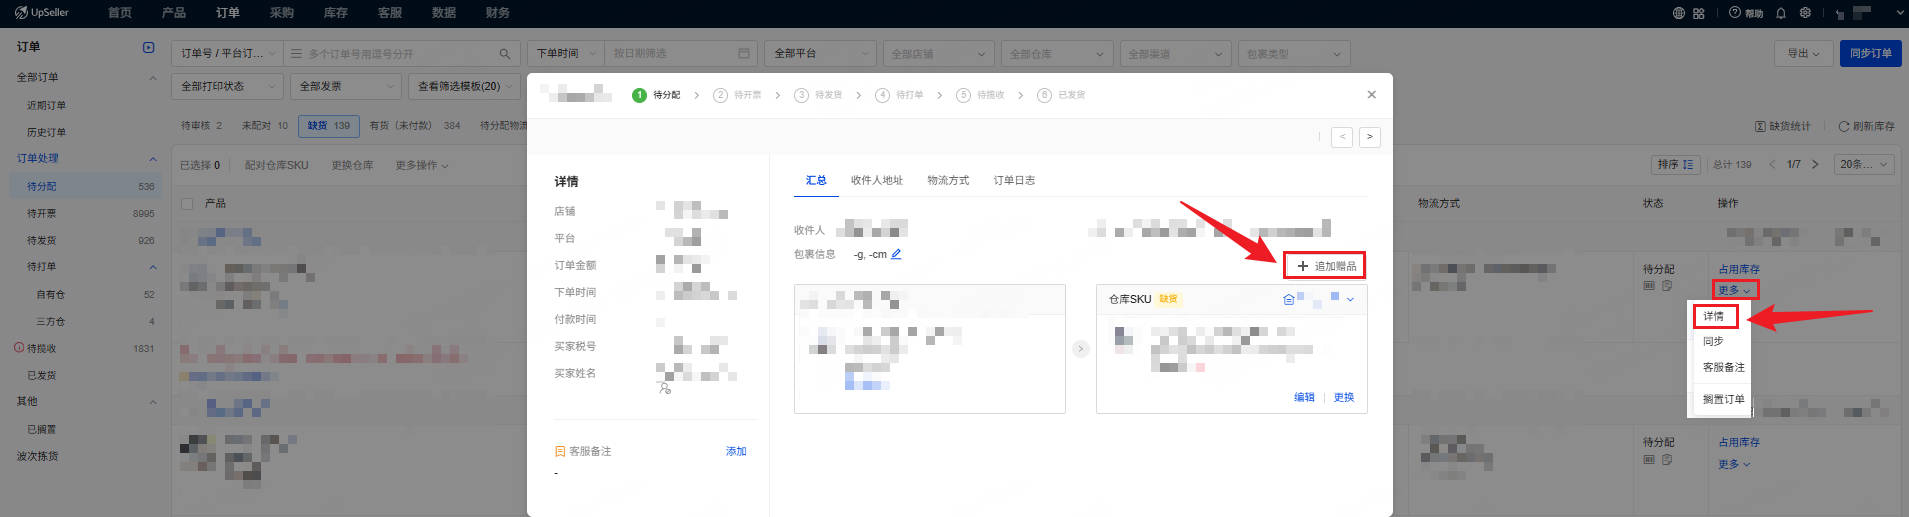Image resolution: width=1909 pixels, height=517 pixels.
Task: Open the 全部打印状态 dropdown
Action: (227, 87)
